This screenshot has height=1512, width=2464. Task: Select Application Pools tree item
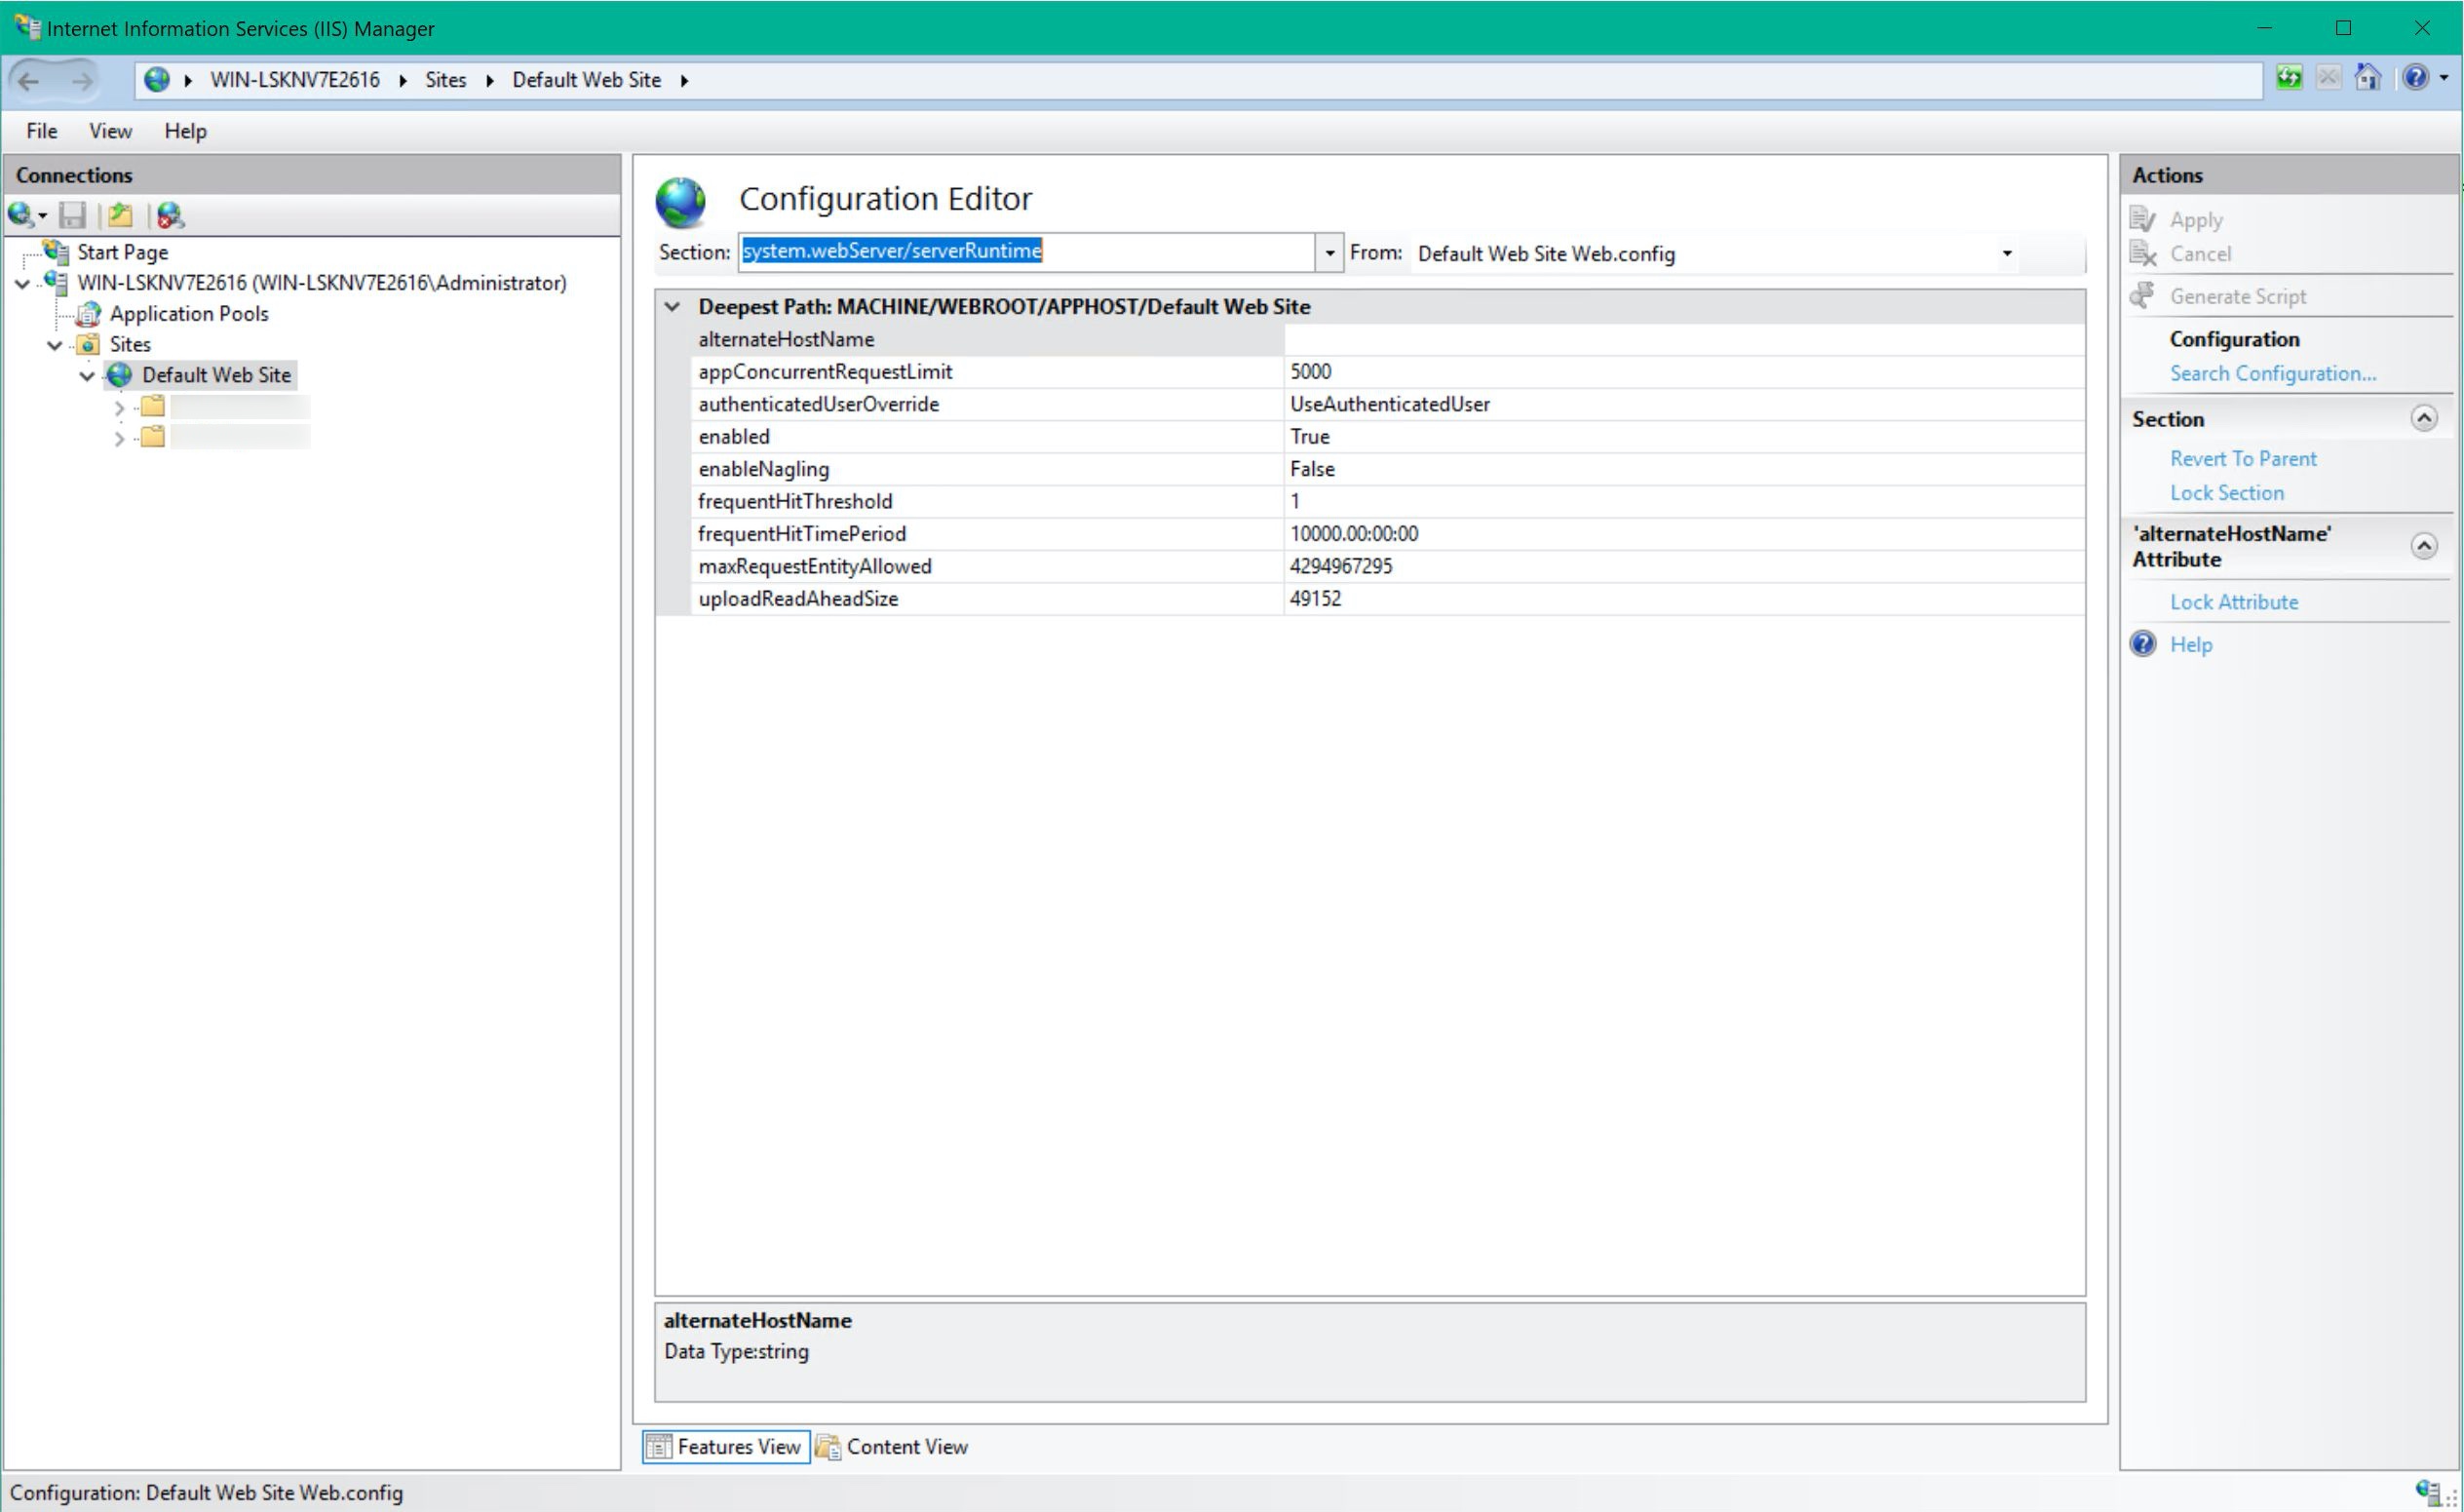point(189,314)
